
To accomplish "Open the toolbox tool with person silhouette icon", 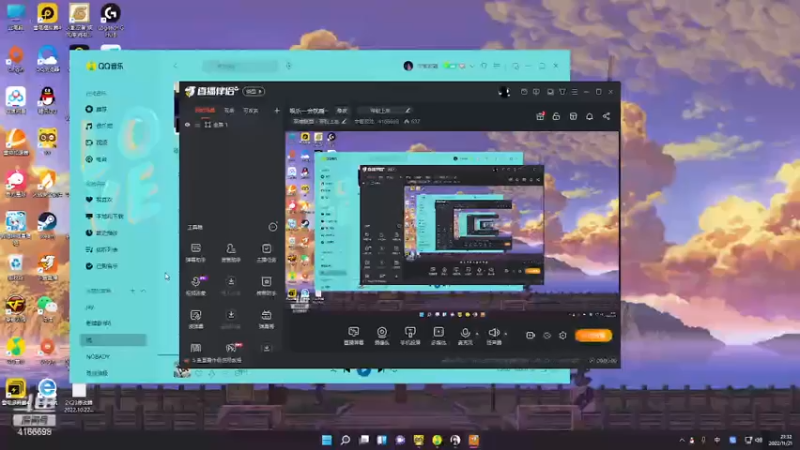I will click(x=231, y=252).
